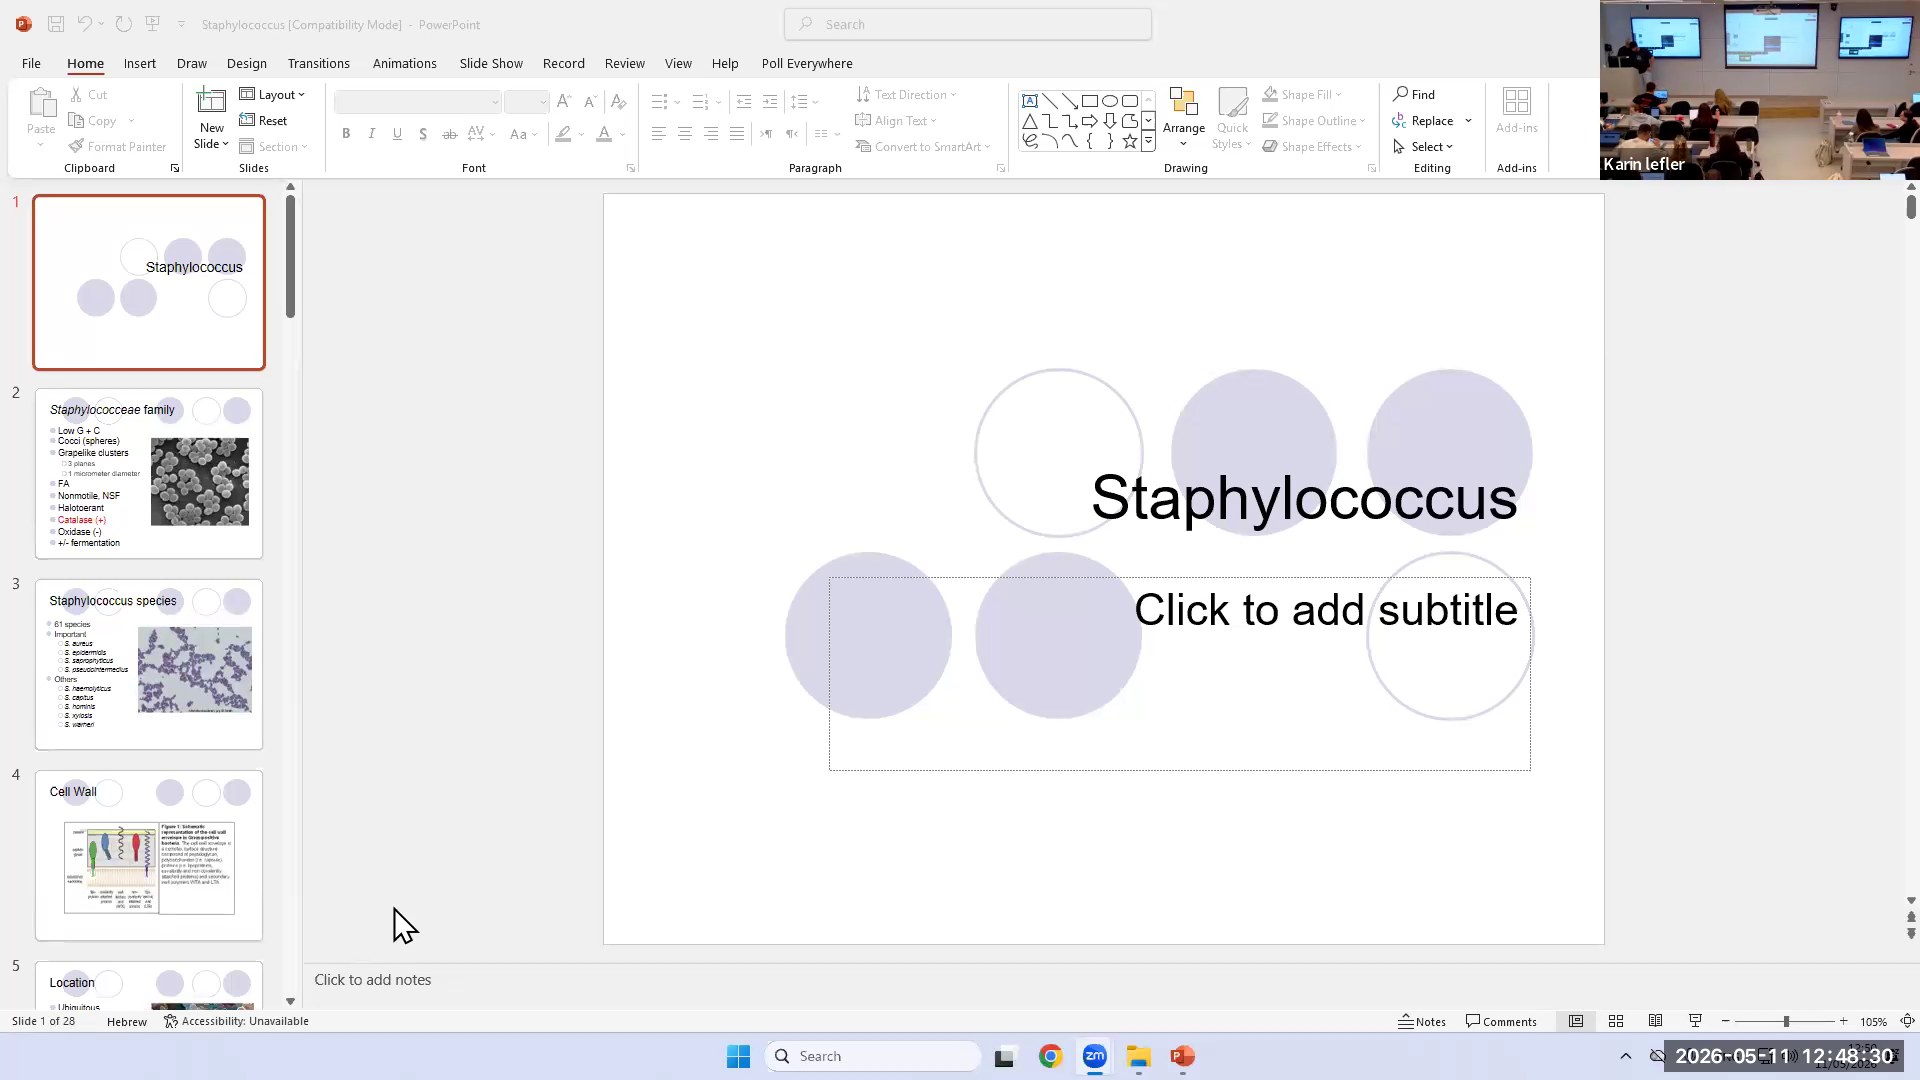Click the Replace button
This screenshot has height=1080, width=1920.
tap(1423, 120)
